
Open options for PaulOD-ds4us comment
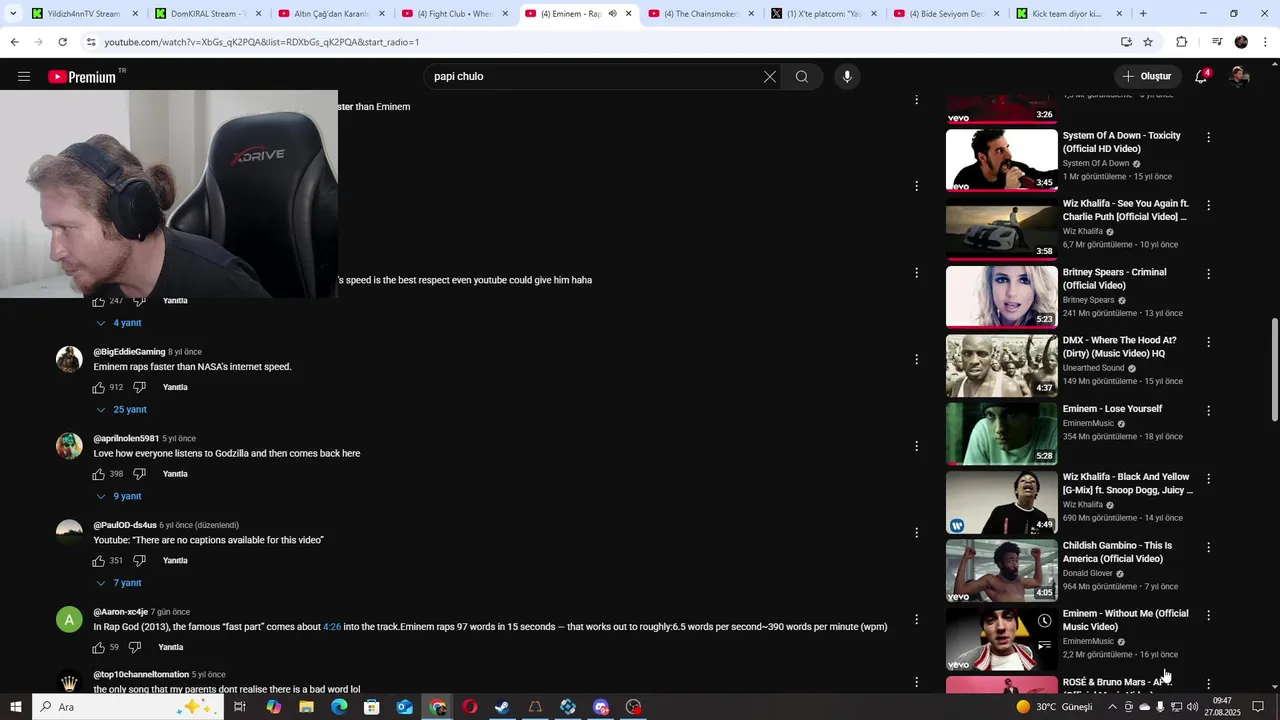coord(916,533)
